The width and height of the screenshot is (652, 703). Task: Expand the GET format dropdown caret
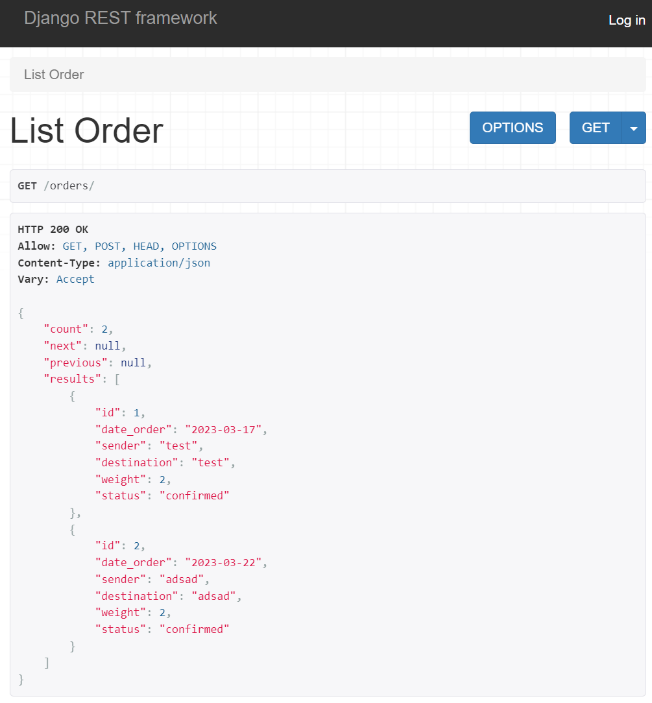633,128
